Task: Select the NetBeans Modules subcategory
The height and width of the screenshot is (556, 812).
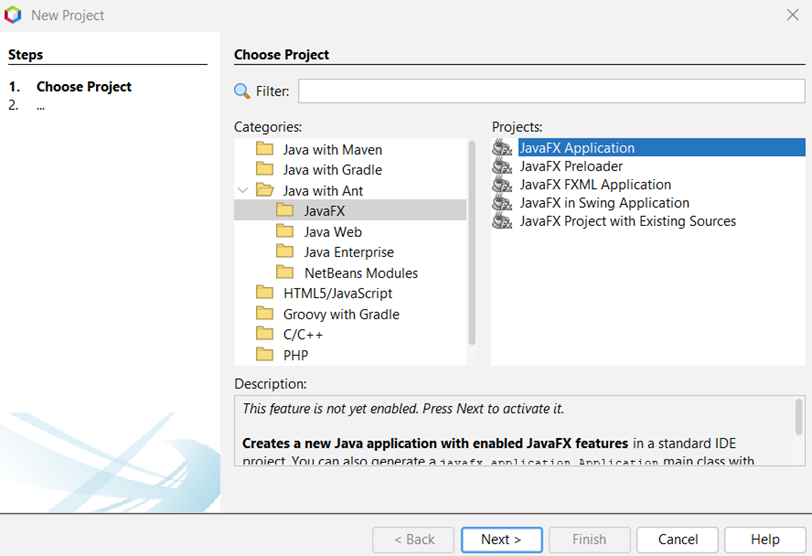Action: click(361, 273)
